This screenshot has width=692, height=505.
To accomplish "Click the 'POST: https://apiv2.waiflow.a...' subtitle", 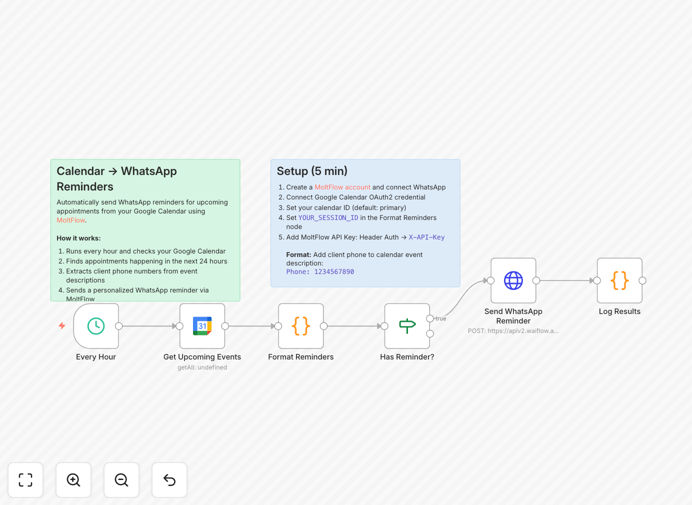I will tap(513, 331).
